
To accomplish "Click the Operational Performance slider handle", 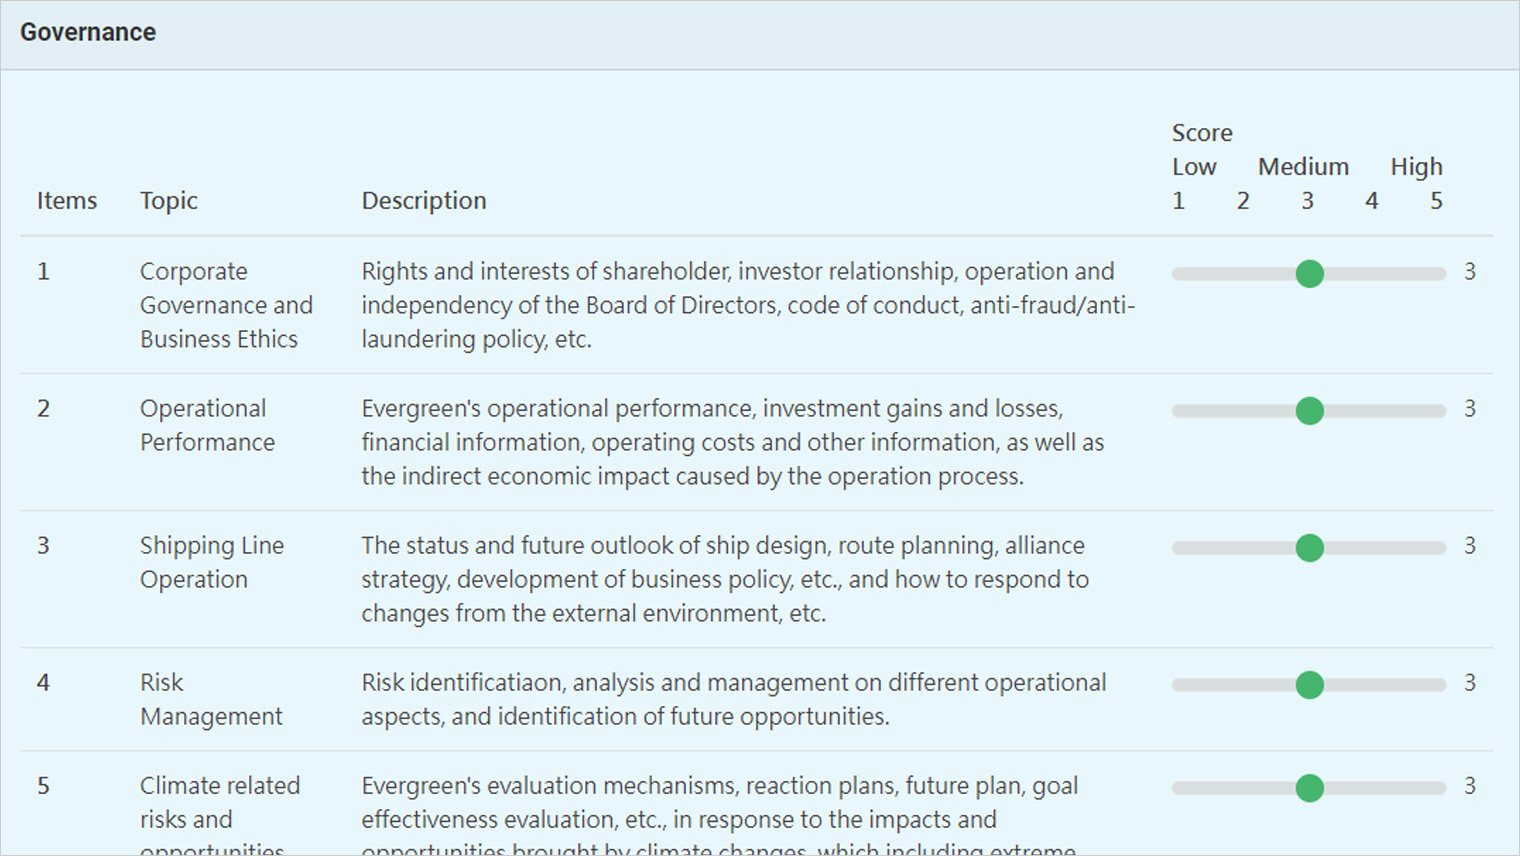I will (1309, 411).
